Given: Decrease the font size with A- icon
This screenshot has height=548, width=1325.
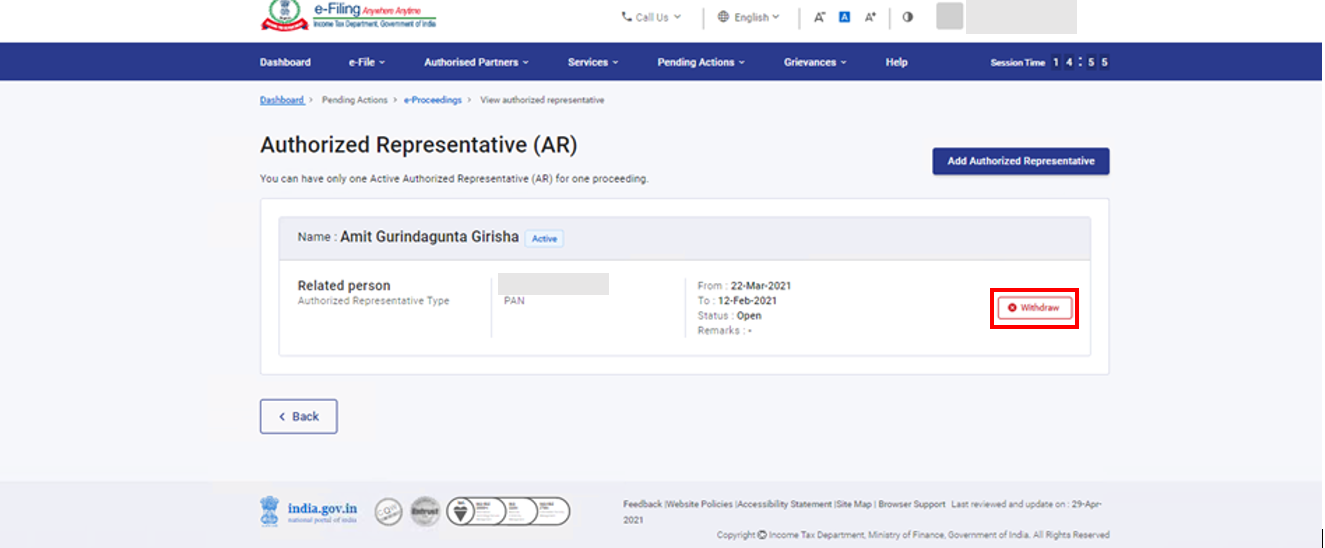Looking at the screenshot, I should [819, 17].
